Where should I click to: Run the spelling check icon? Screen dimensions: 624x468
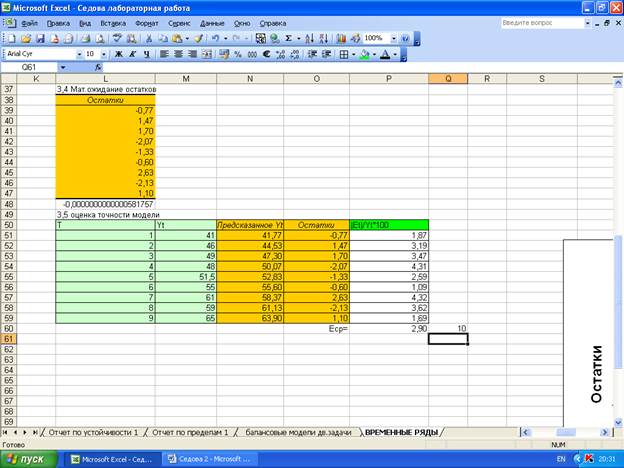click(x=117, y=38)
